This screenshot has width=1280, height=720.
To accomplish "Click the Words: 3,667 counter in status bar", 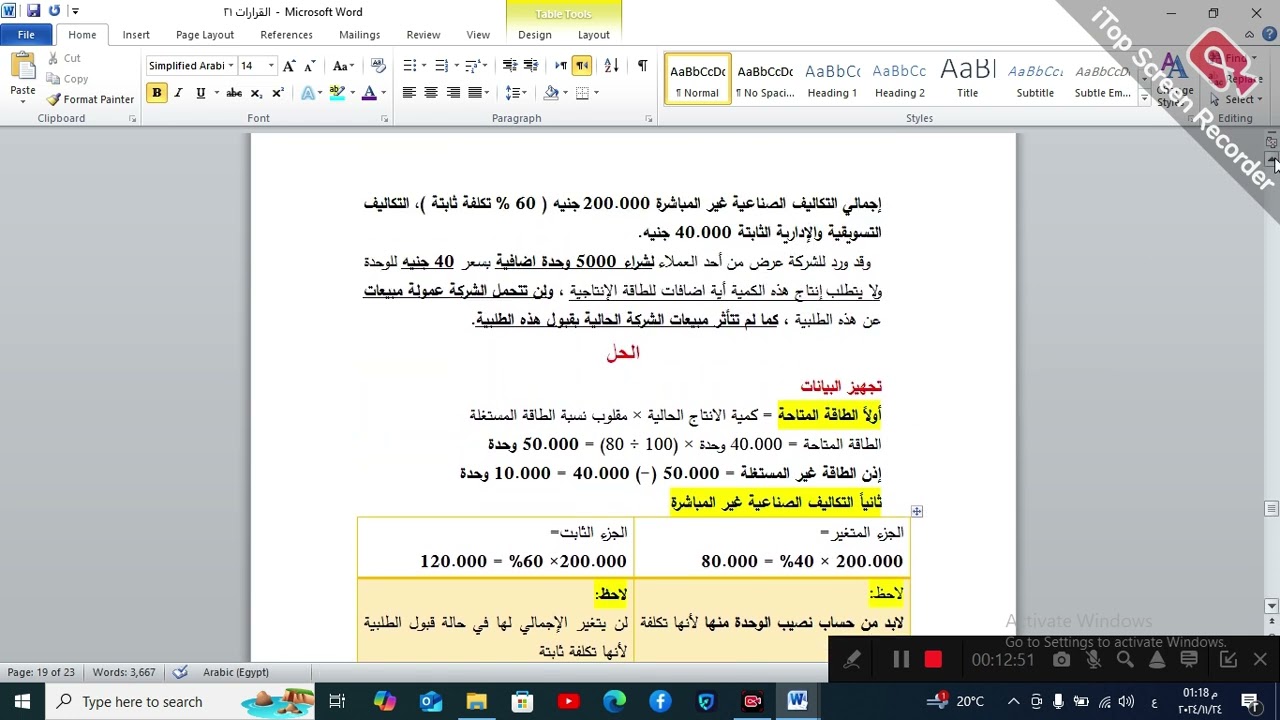I will tap(124, 672).
